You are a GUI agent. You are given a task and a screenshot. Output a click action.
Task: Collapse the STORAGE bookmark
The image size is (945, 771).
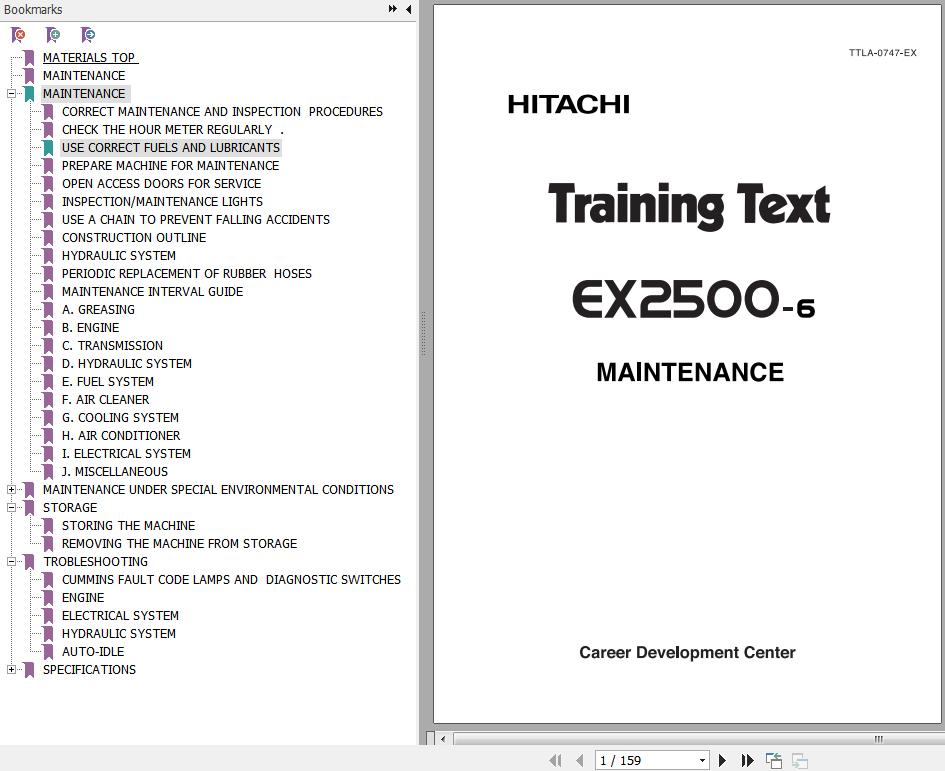pos(11,508)
